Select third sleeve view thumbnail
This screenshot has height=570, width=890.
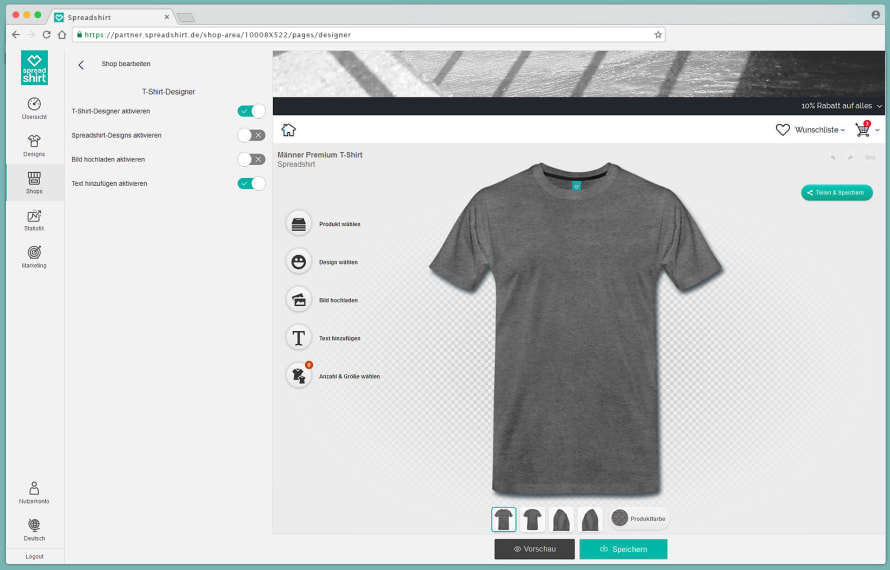coord(561,519)
